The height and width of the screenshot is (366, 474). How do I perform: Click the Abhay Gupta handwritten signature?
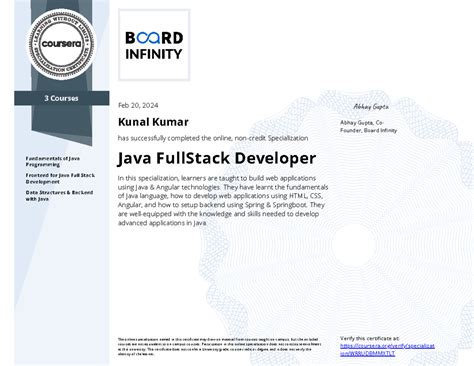click(371, 107)
